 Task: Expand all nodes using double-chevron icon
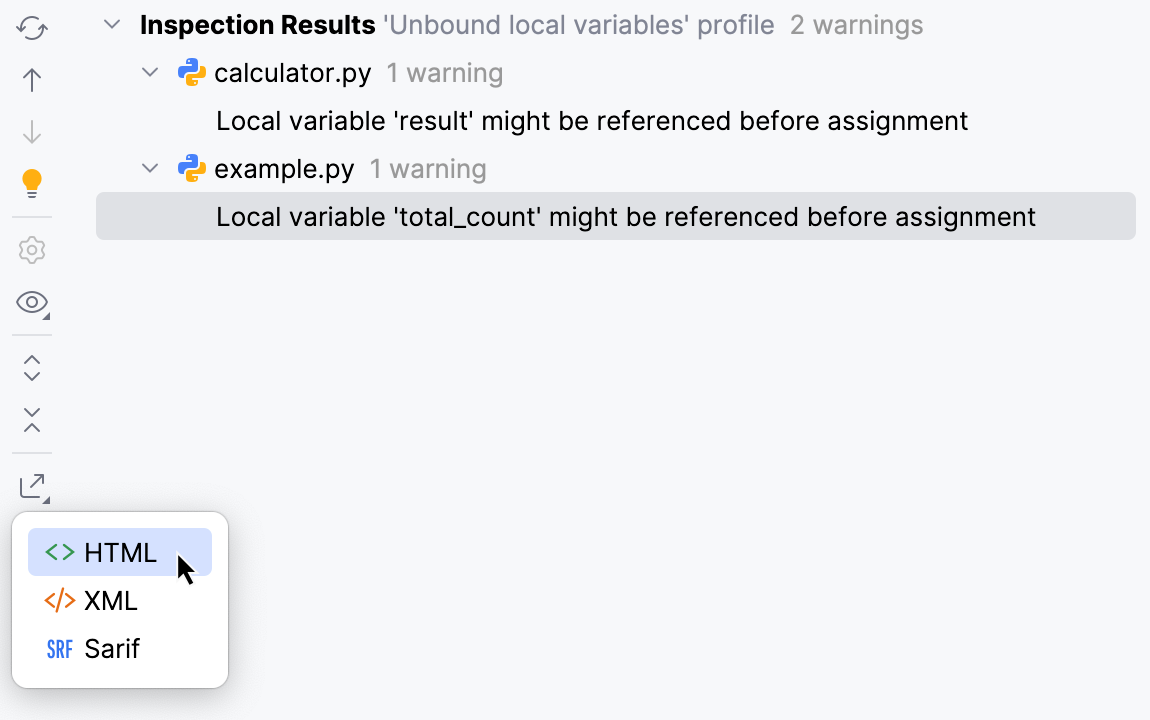(31, 368)
